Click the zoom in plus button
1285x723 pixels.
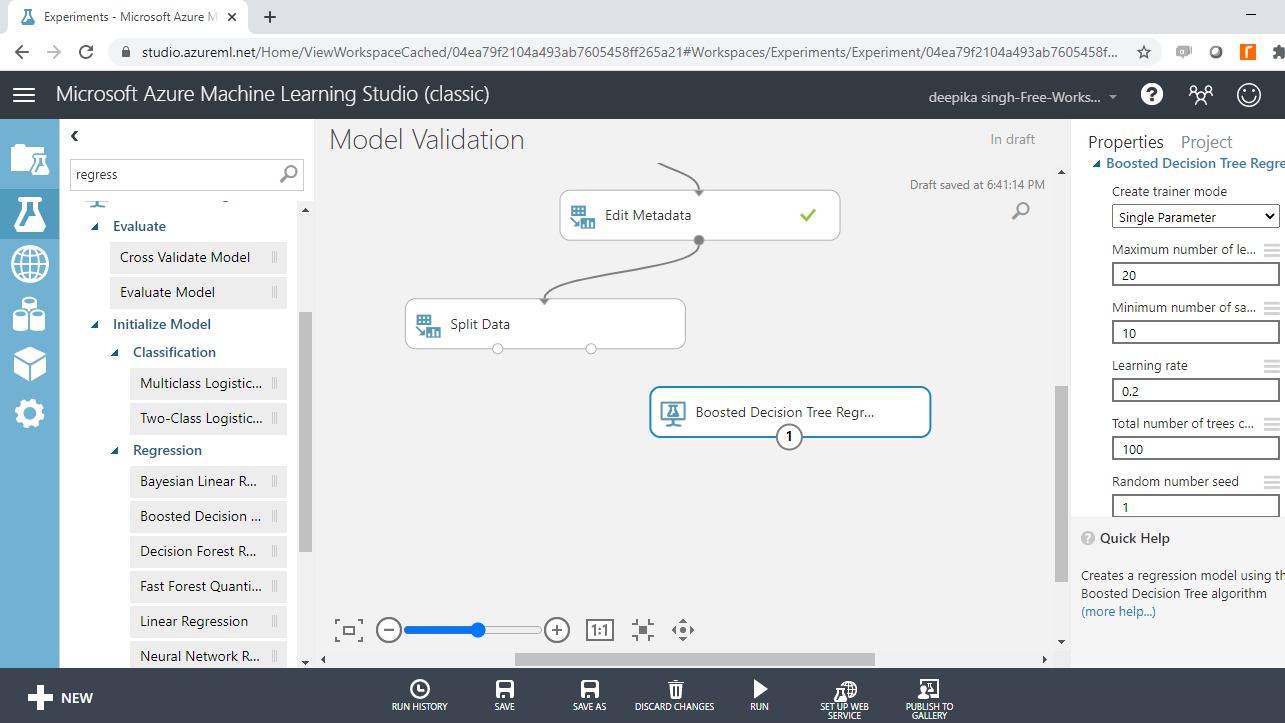click(x=557, y=630)
